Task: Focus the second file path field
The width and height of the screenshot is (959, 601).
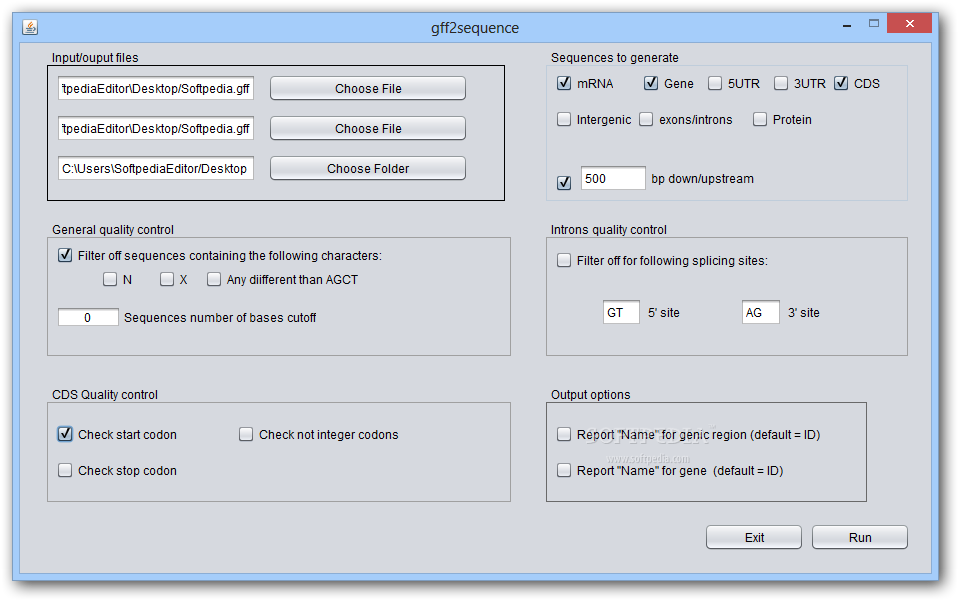Action: click(x=156, y=128)
